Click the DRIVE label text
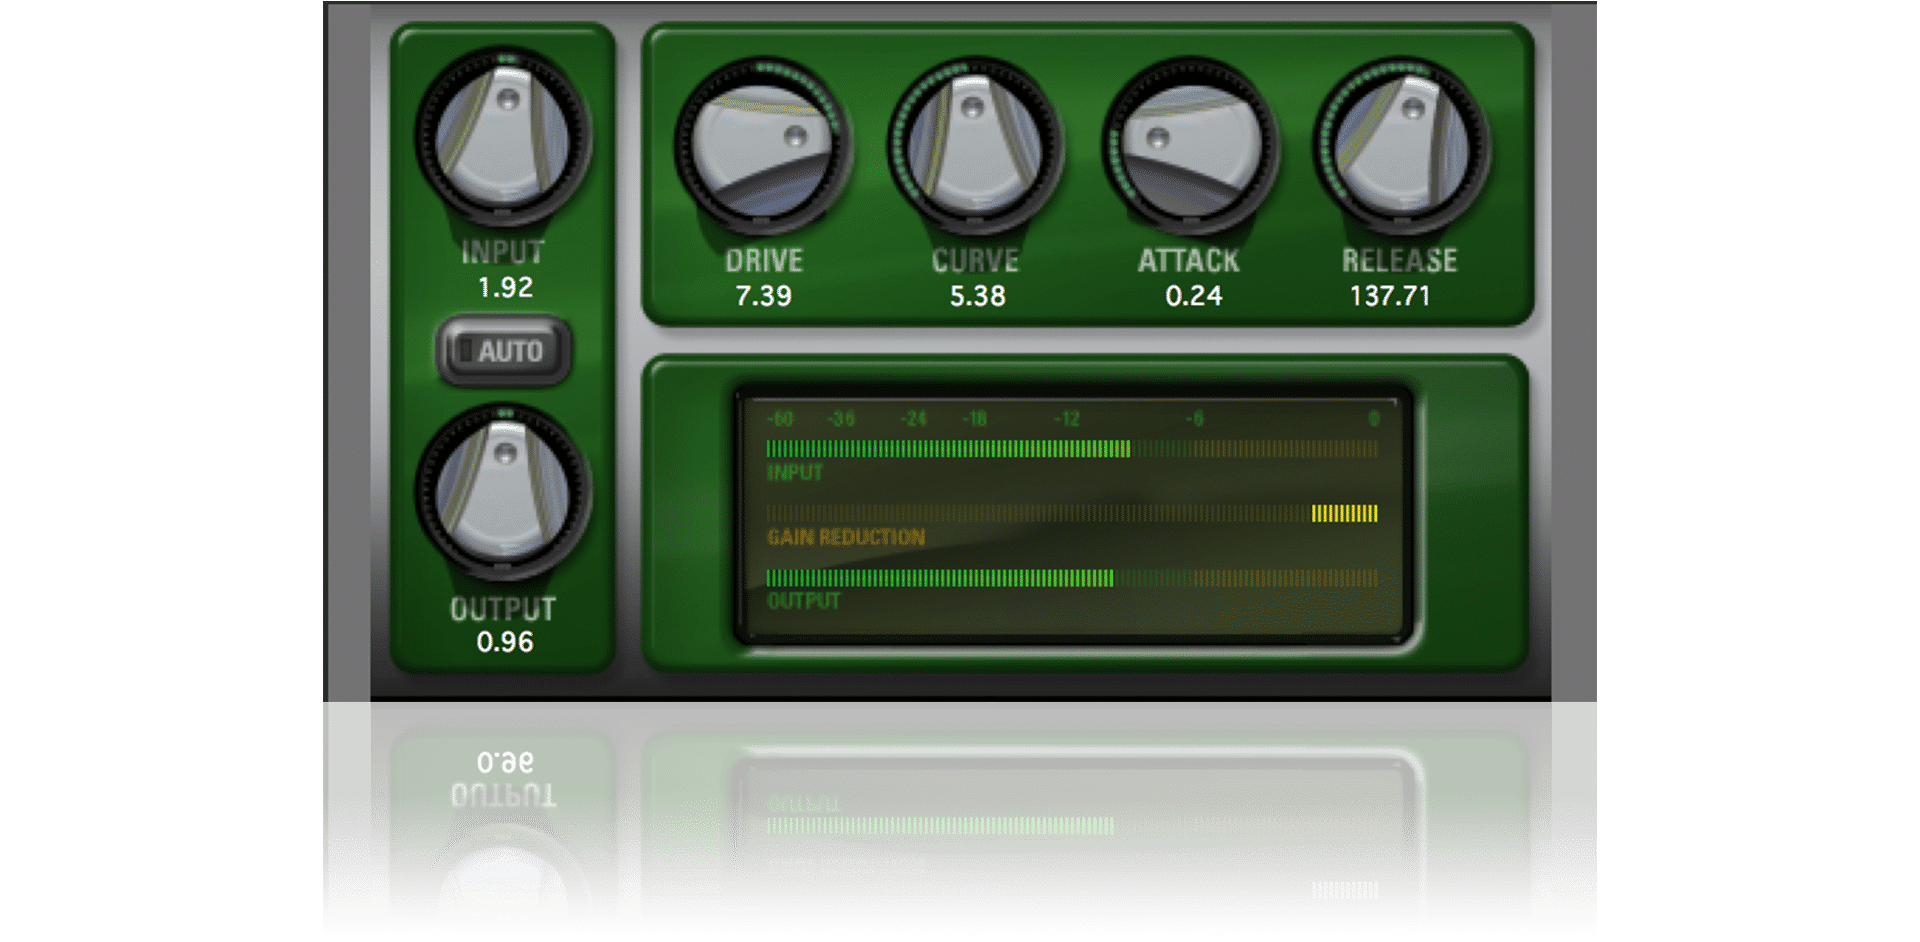1920x942 pixels. click(764, 261)
